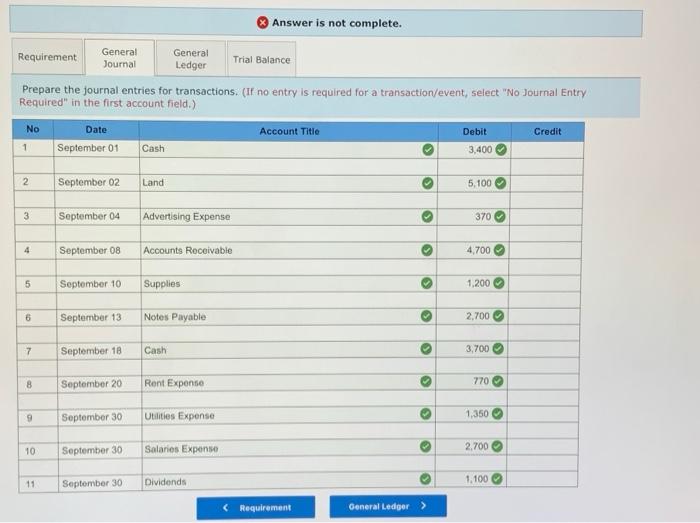Click checkmark next to 3,700 debit
Image resolution: width=700 pixels, height=523 pixels.
(498, 349)
